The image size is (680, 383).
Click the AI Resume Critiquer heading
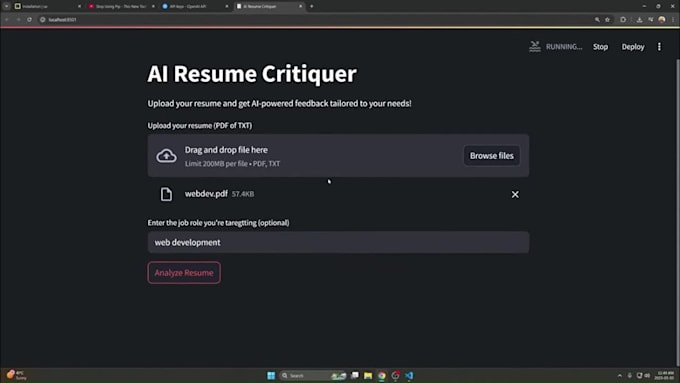252,74
